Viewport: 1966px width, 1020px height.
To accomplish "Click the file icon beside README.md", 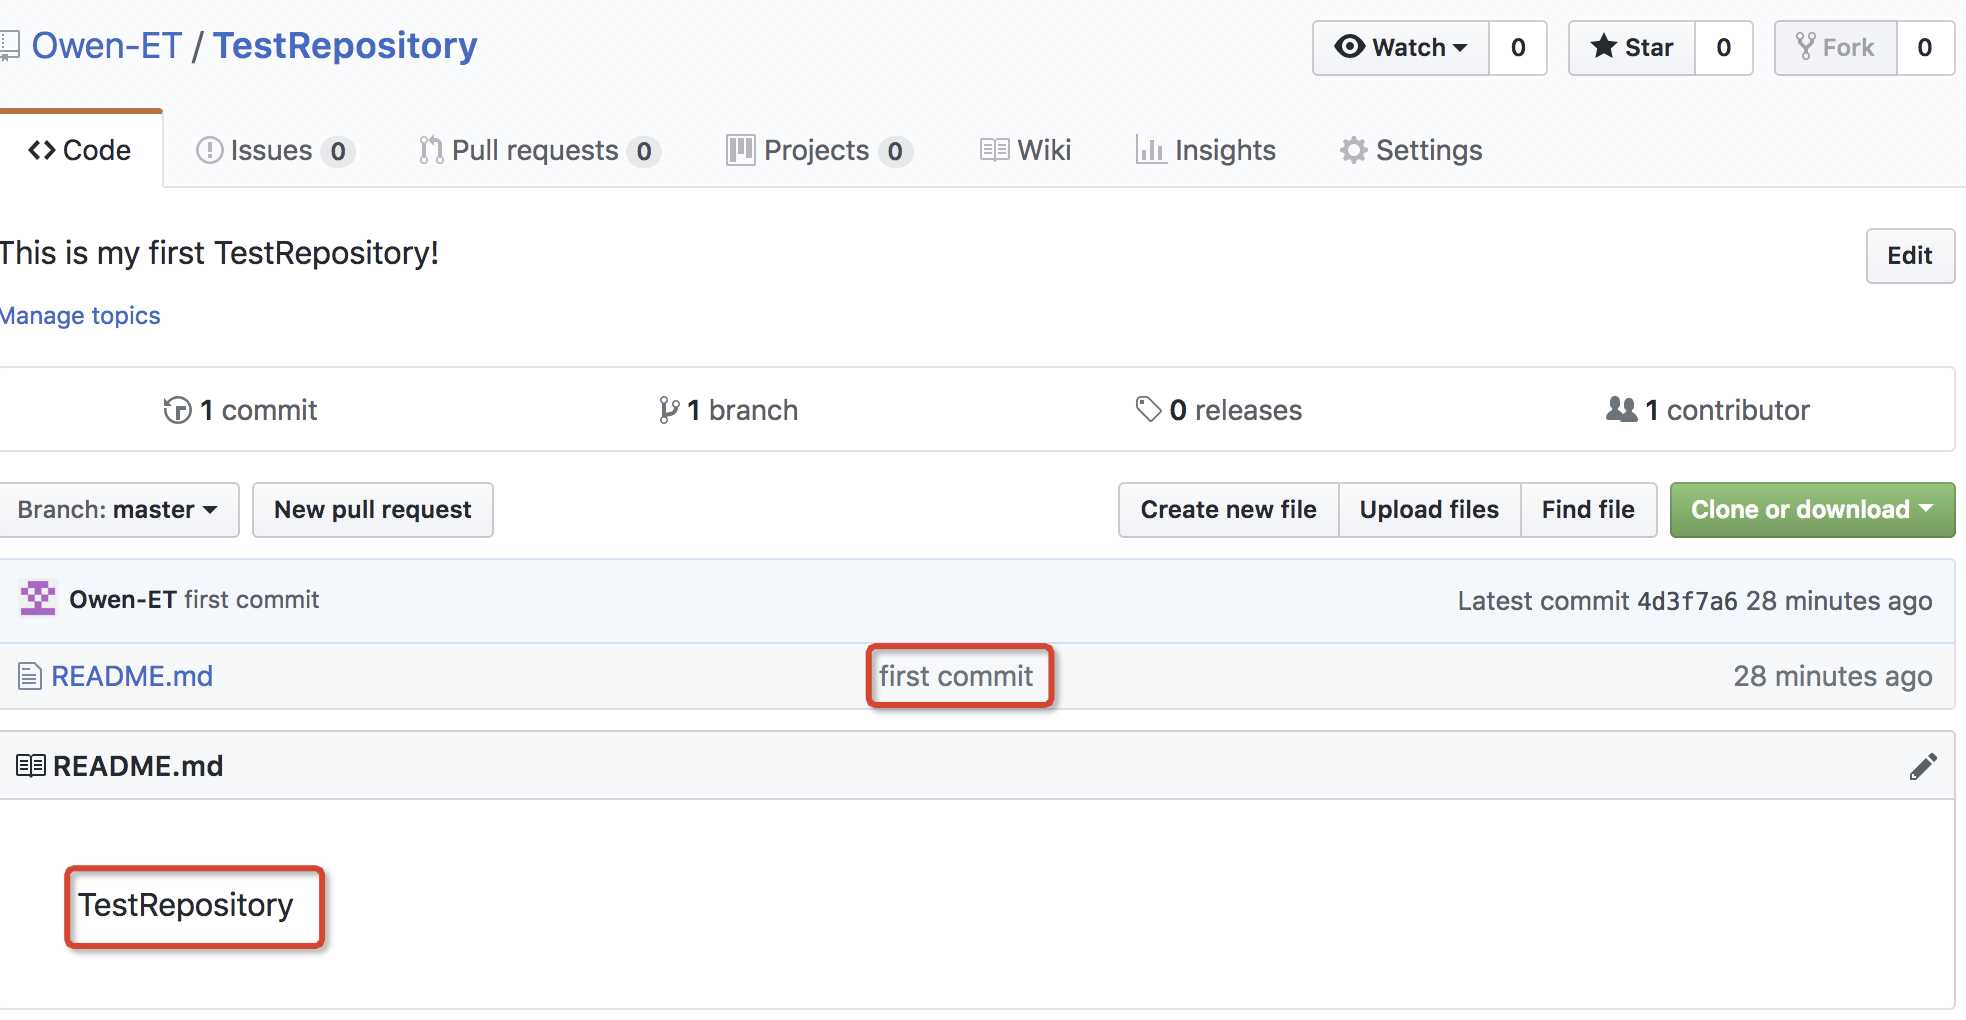I will (x=30, y=677).
